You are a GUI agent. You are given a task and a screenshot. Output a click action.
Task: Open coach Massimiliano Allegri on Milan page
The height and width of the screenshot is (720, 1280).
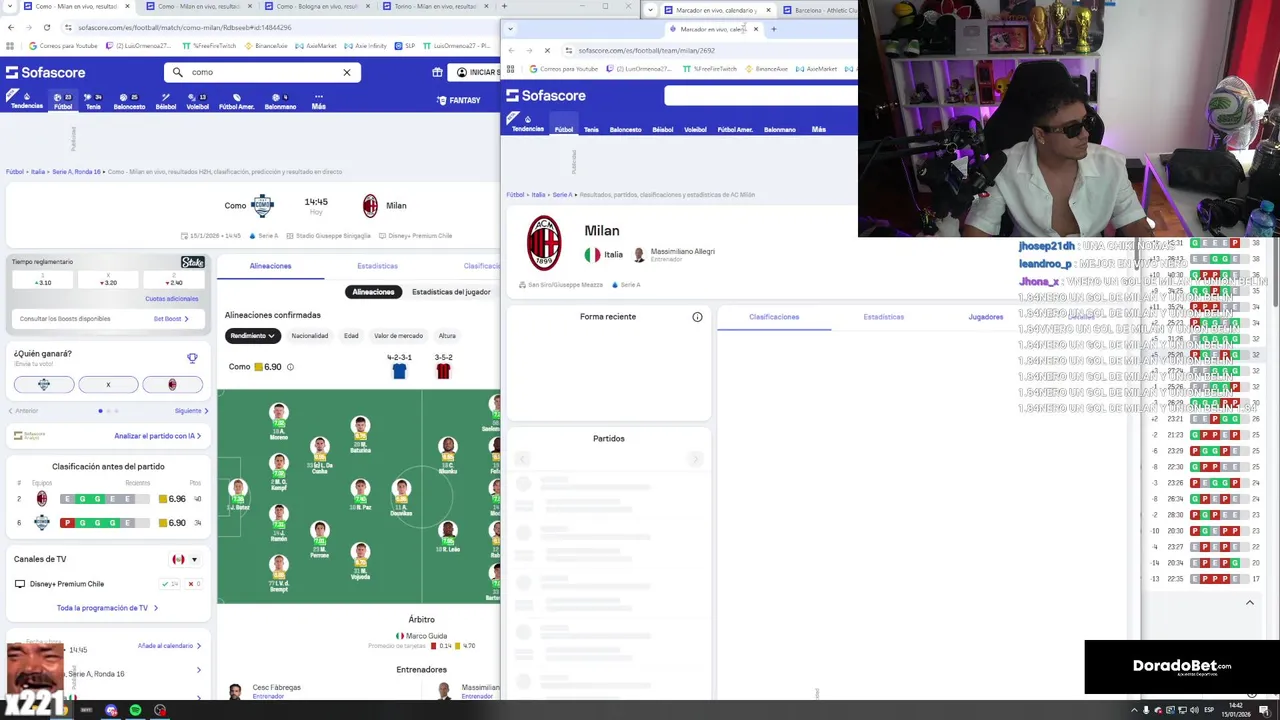click(x=674, y=254)
